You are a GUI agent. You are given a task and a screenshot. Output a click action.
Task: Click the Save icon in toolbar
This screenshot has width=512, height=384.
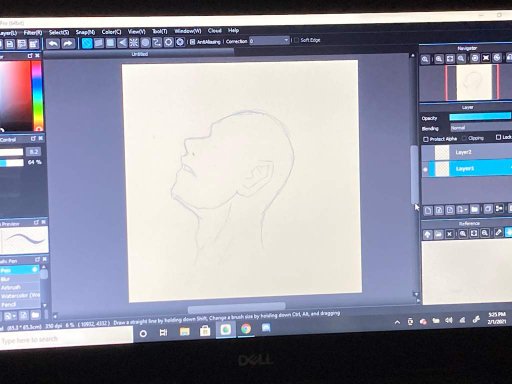pyautogui.click(x=10, y=44)
